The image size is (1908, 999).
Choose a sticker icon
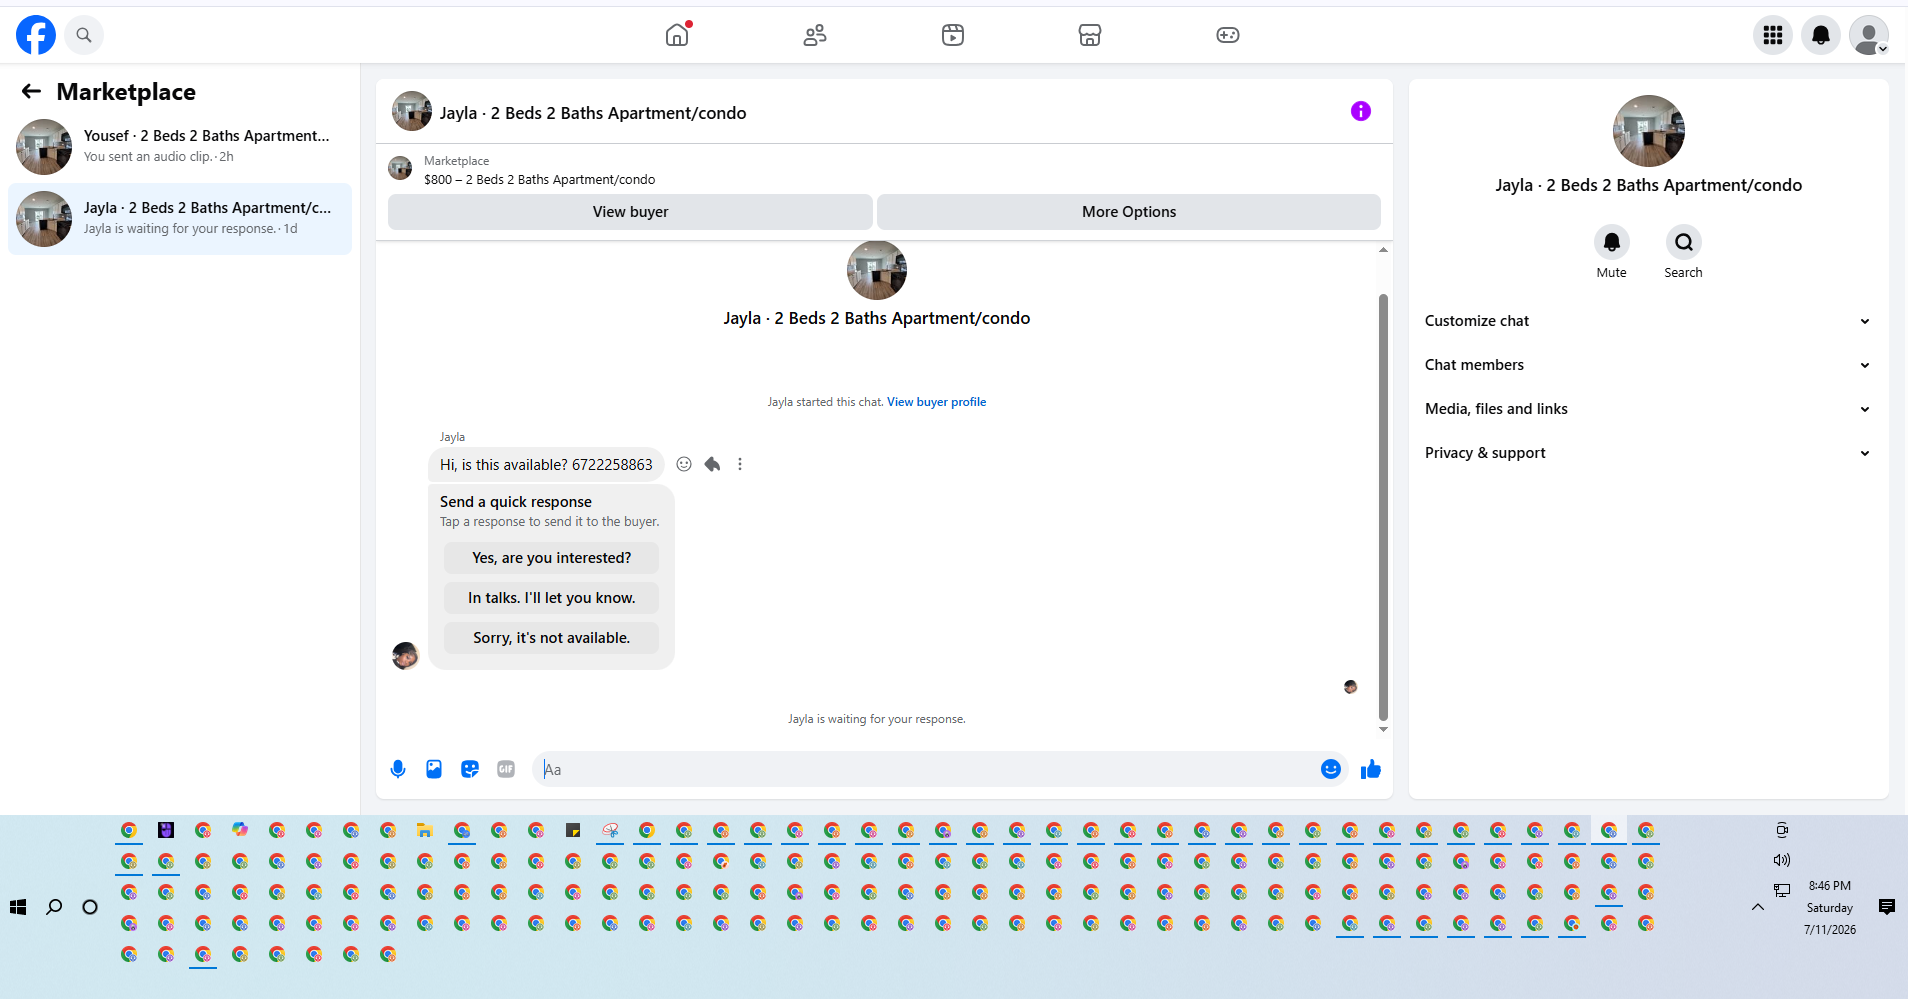pyautogui.click(x=470, y=769)
